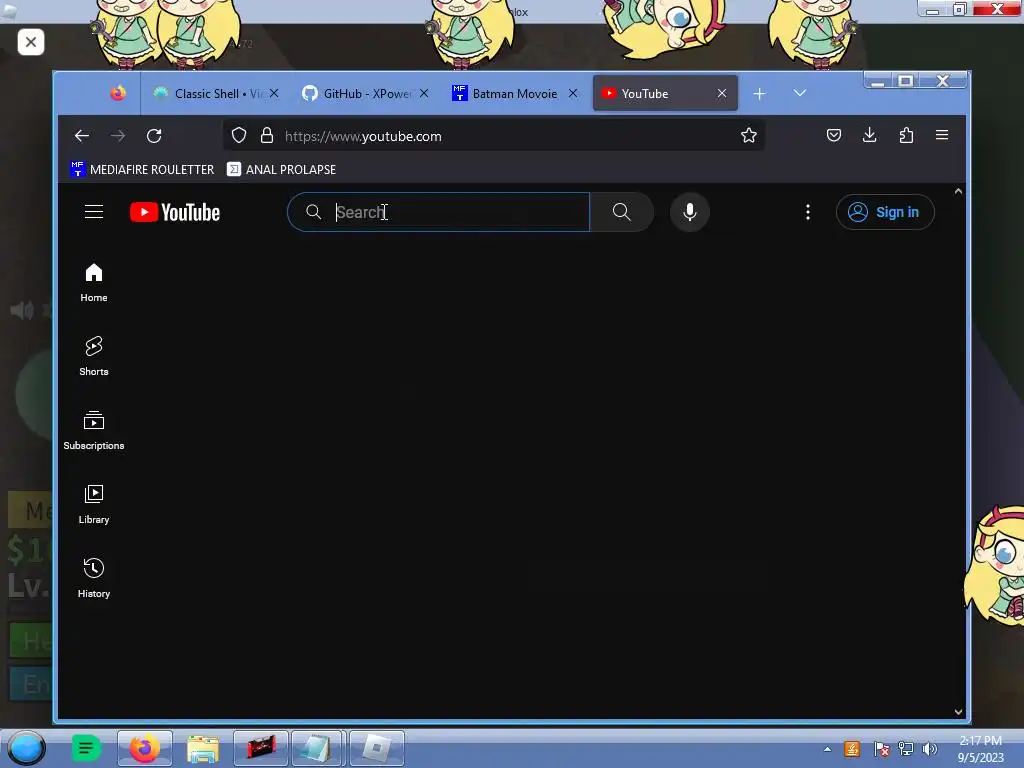Open the Windows Start orb
Screen dimensions: 1024x768
26,748
